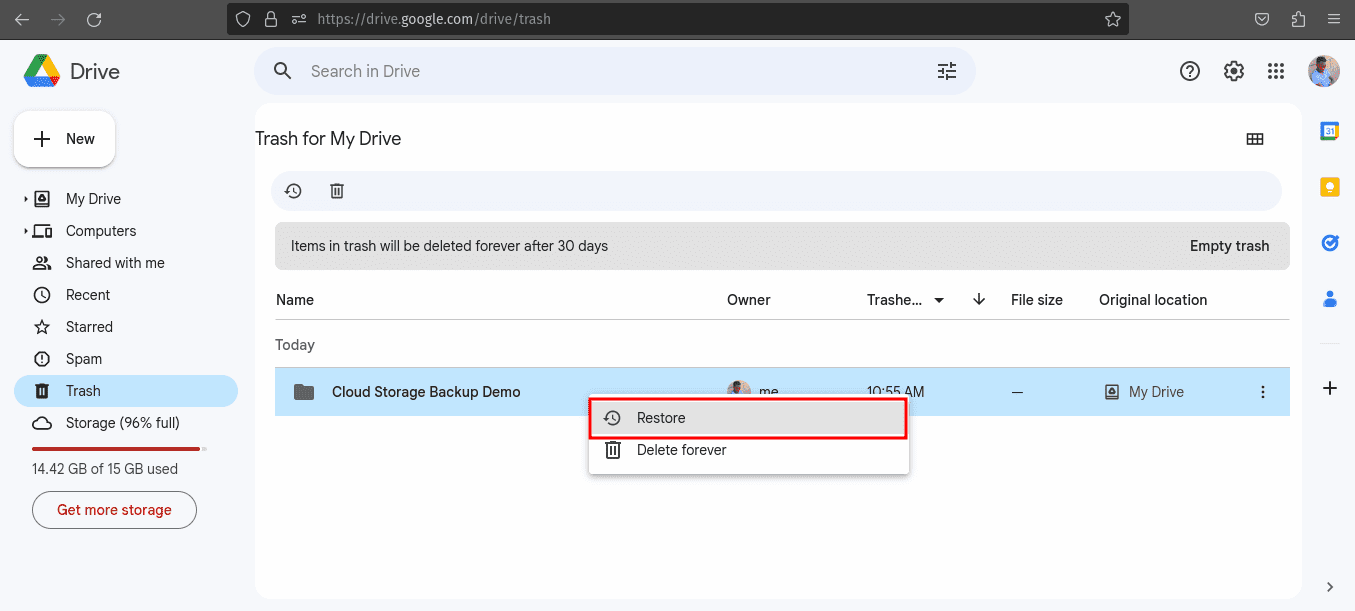Click the File size column header
Viewport: 1355px width, 611px height.
click(1037, 300)
